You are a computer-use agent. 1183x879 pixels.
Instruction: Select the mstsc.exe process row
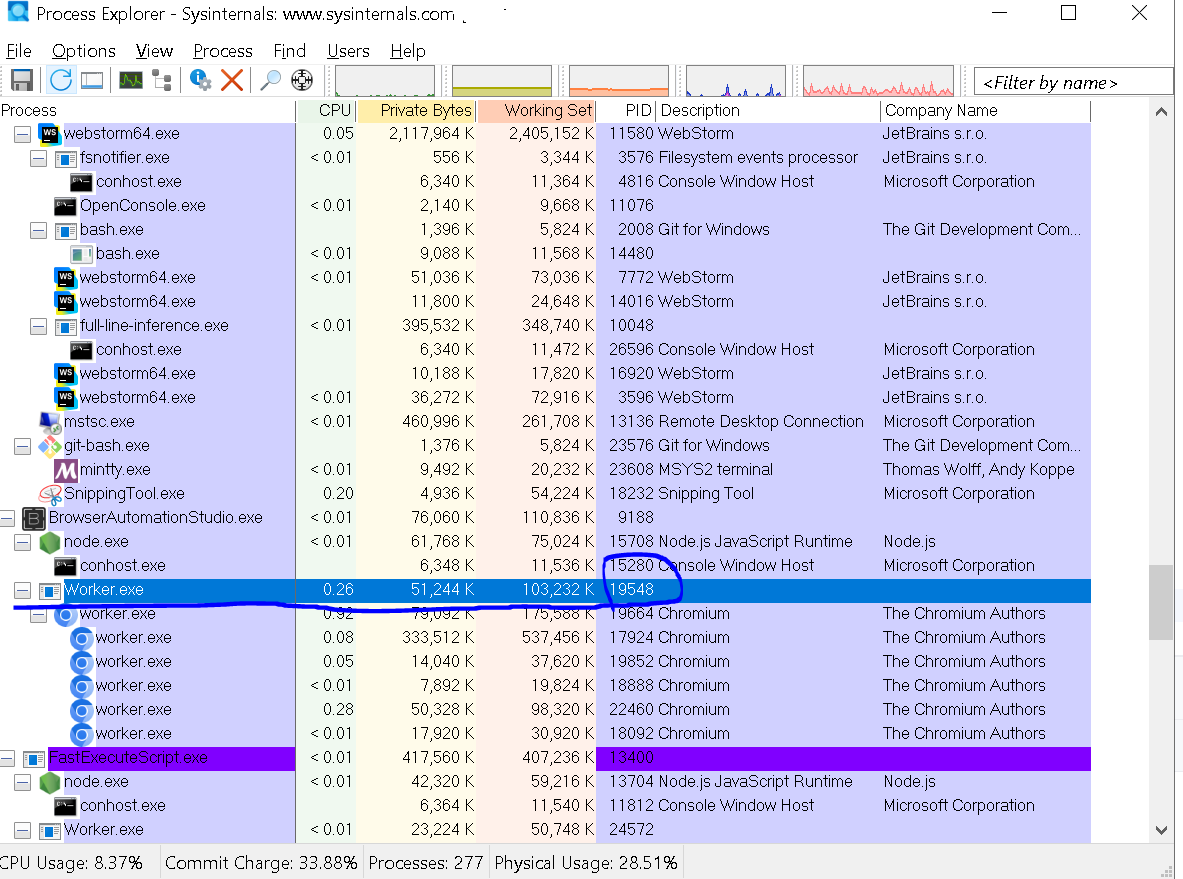tap(99, 422)
